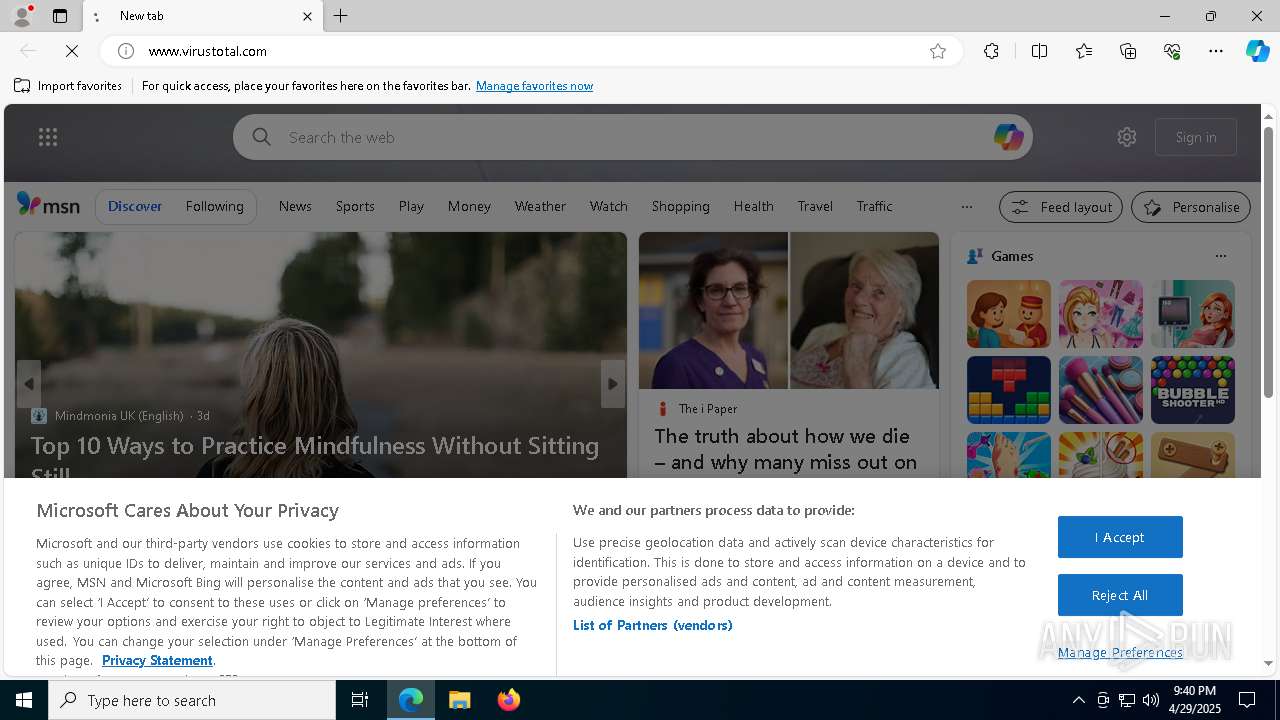Open Manage favorites now link
The width and height of the screenshot is (1280, 720).
[534, 86]
